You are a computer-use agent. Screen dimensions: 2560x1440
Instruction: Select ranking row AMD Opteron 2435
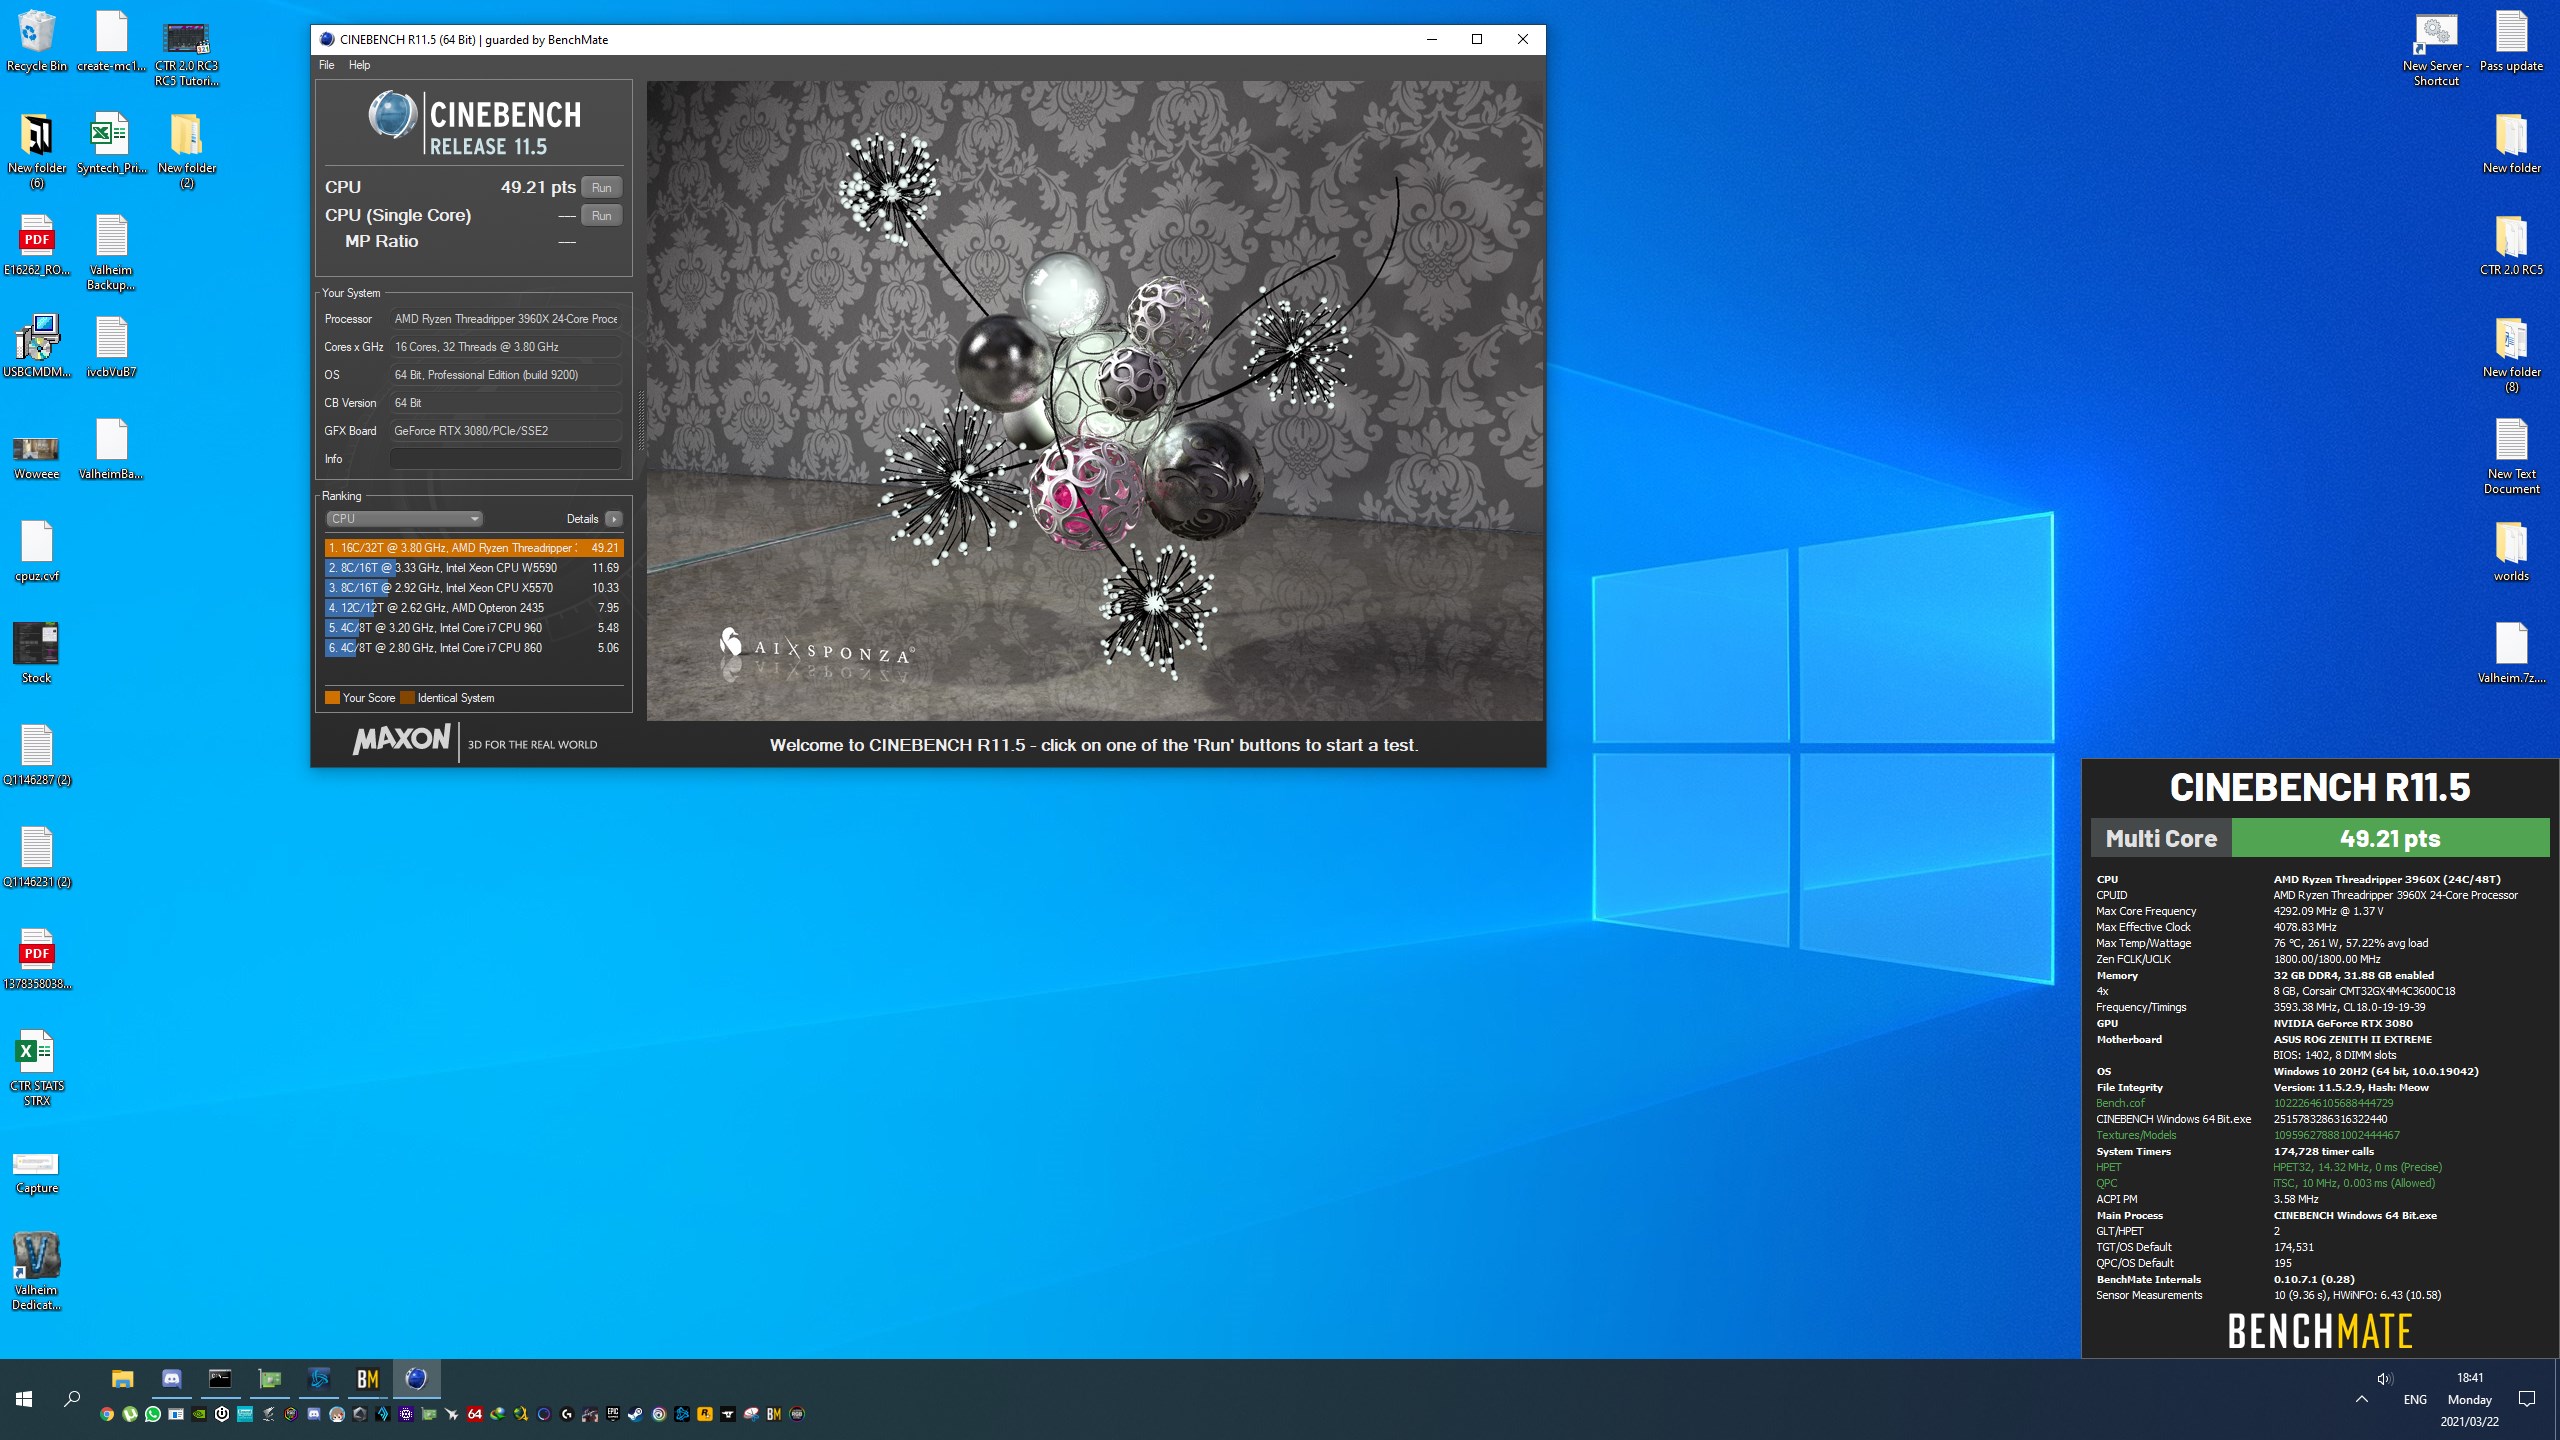[x=474, y=608]
